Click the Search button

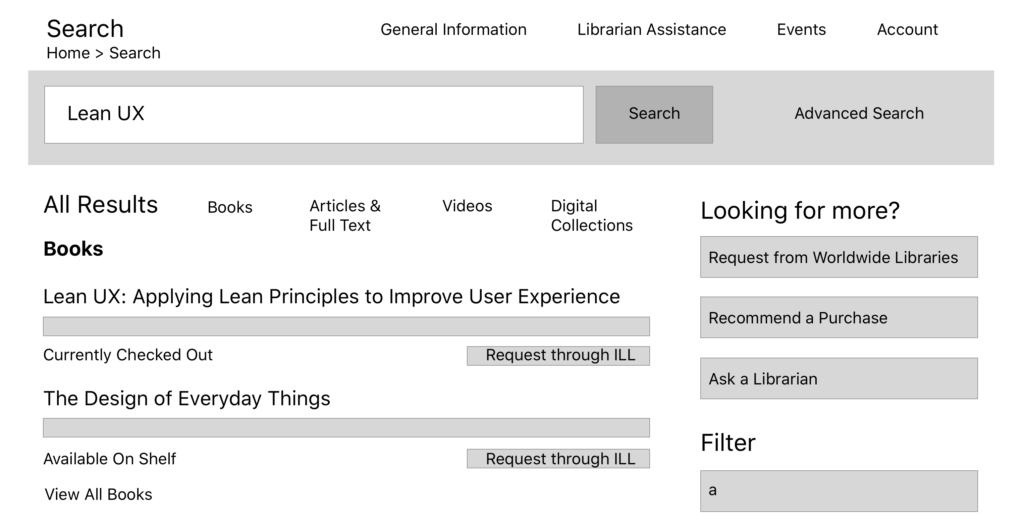[654, 114]
